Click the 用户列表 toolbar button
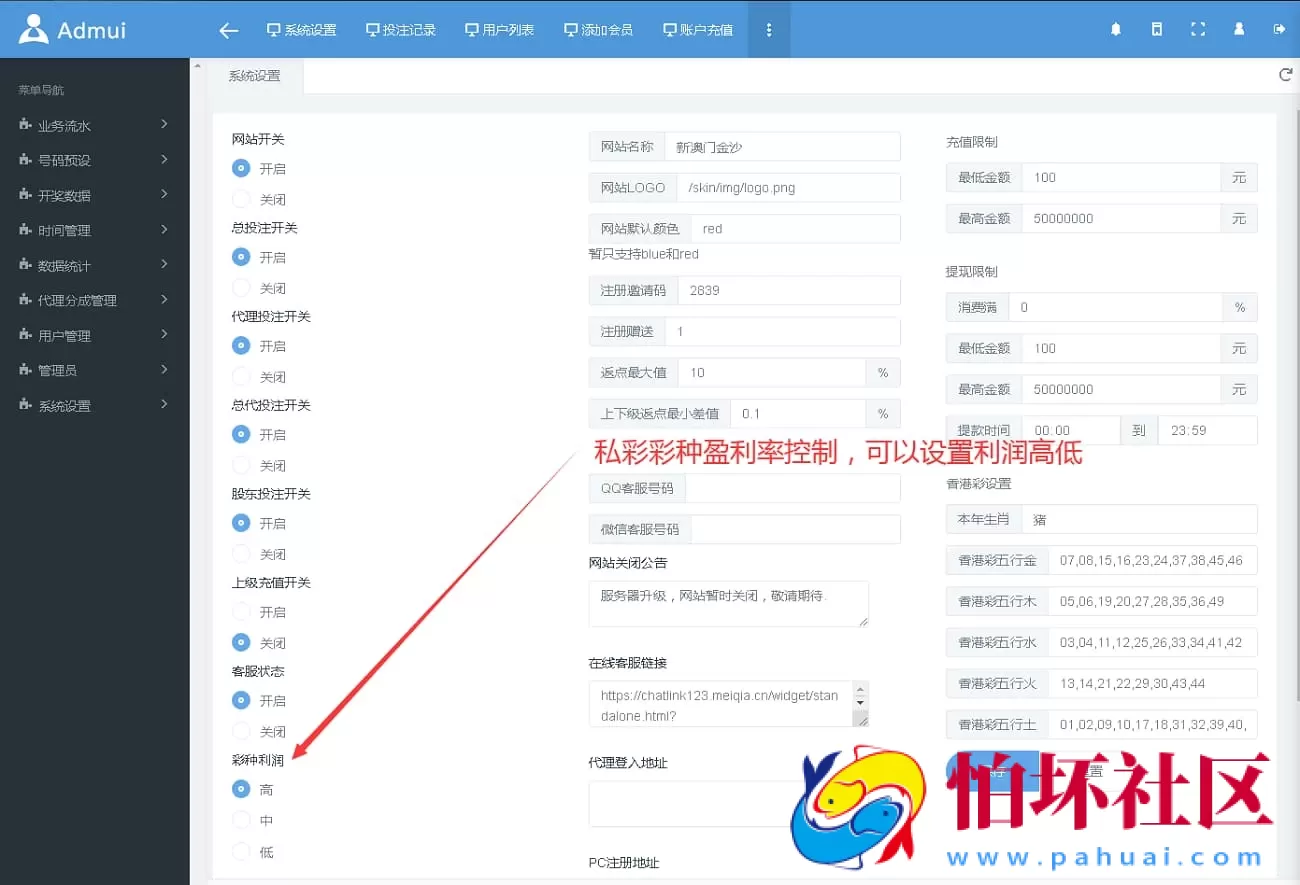The height and width of the screenshot is (885, 1300). [500, 29]
